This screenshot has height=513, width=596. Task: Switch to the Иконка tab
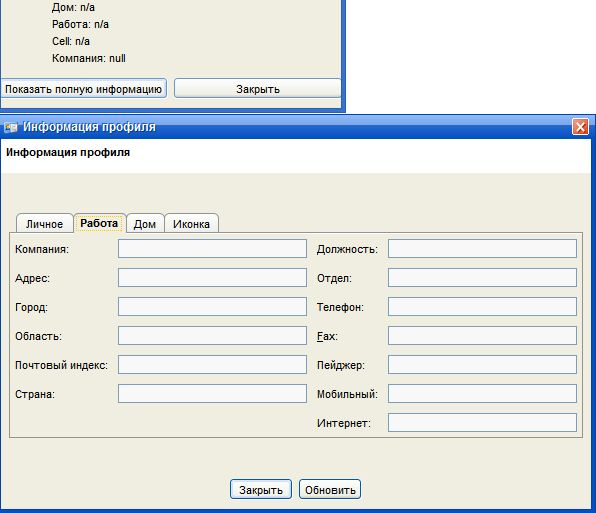pos(192,223)
